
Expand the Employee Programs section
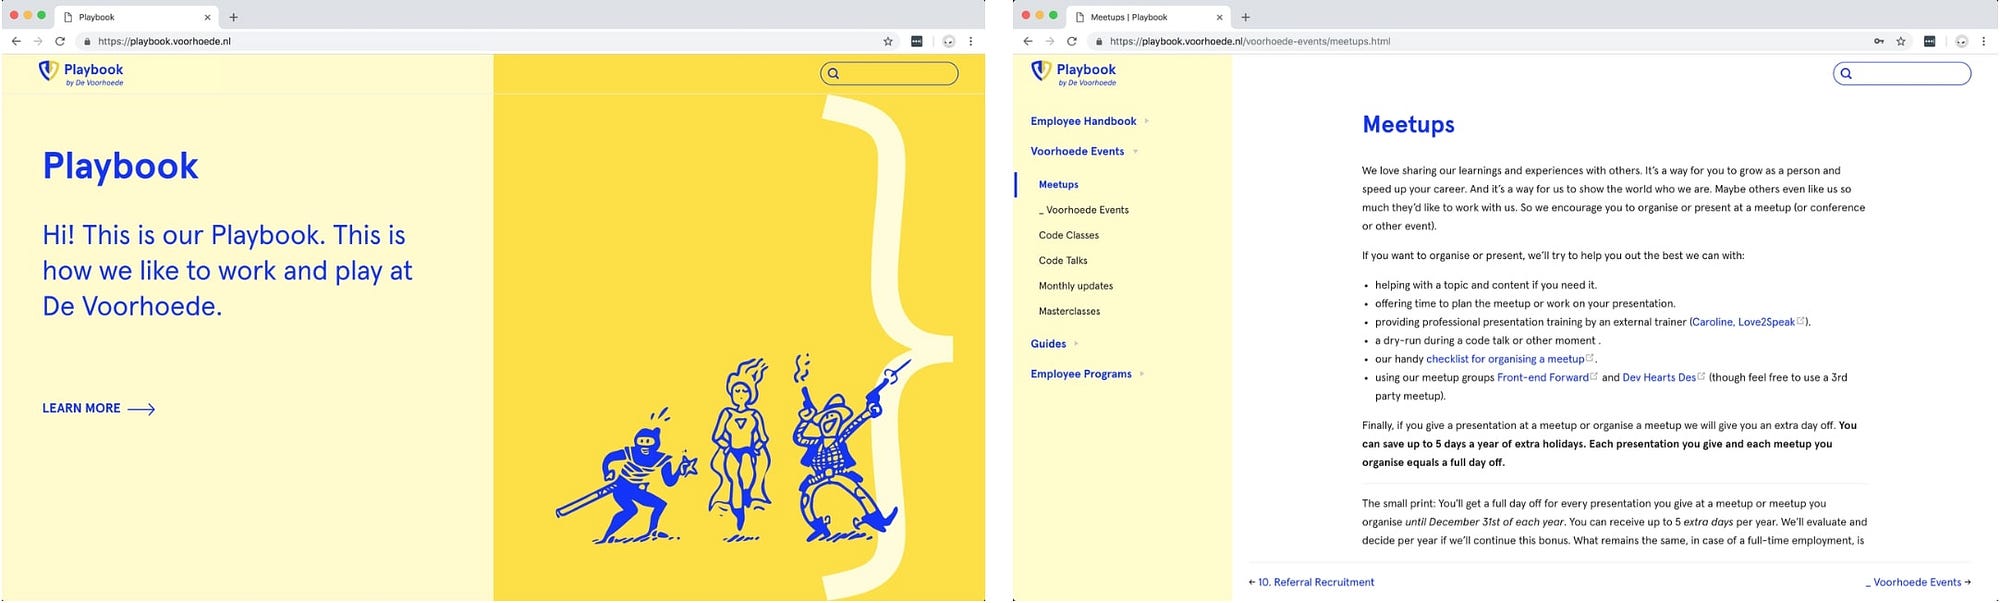pos(1087,373)
